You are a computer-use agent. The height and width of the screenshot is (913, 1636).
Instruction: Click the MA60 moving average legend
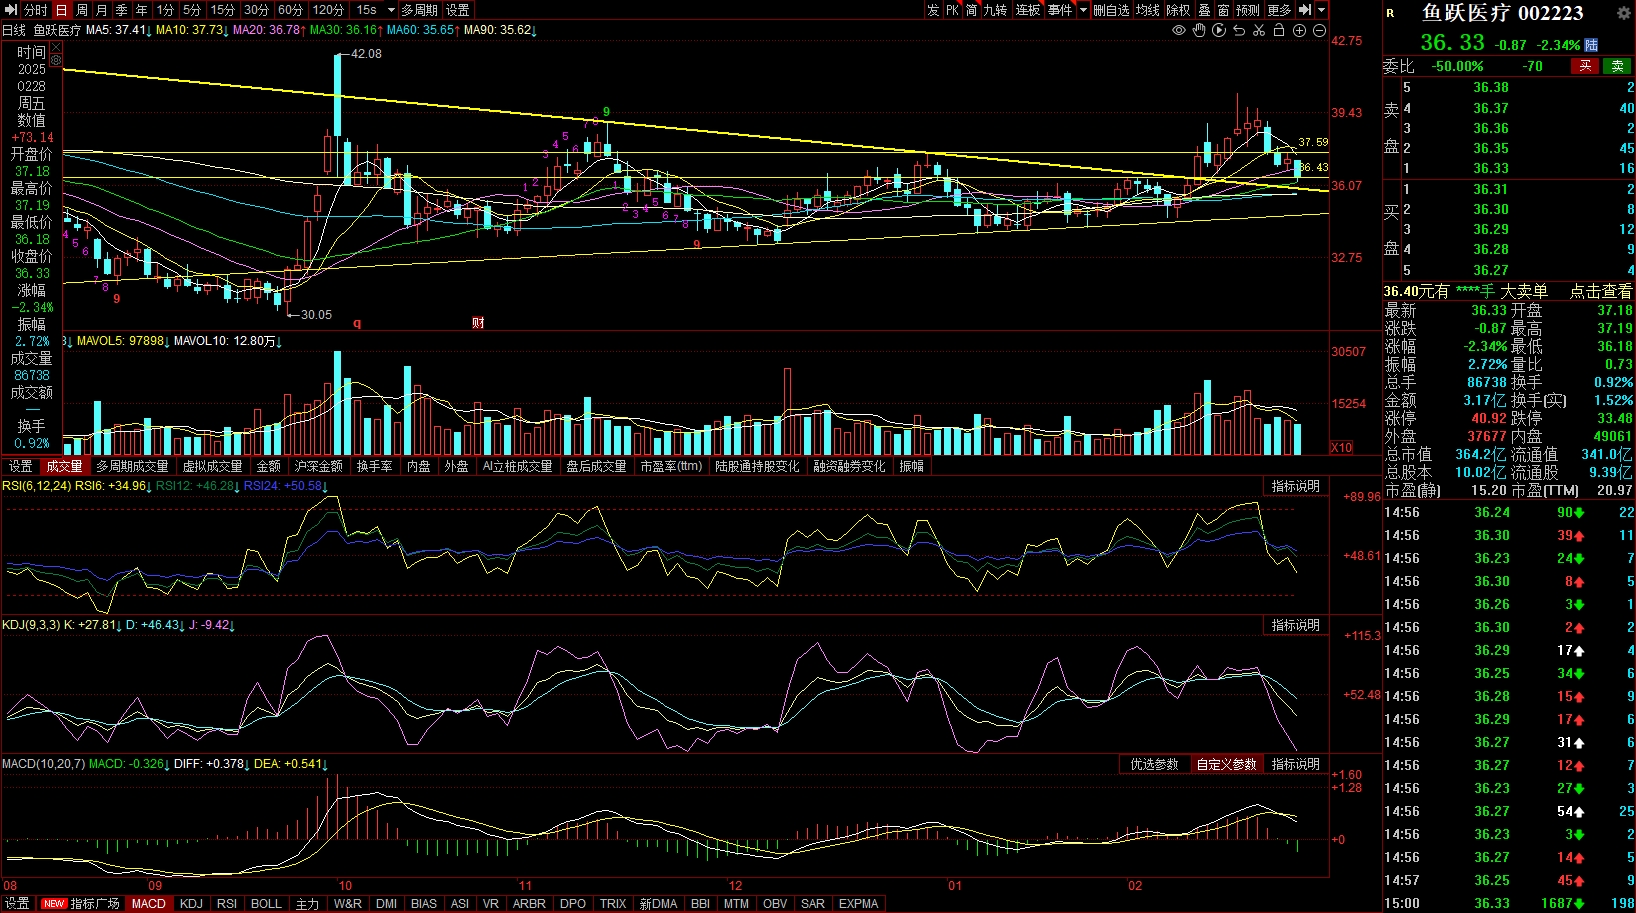(x=423, y=30)
